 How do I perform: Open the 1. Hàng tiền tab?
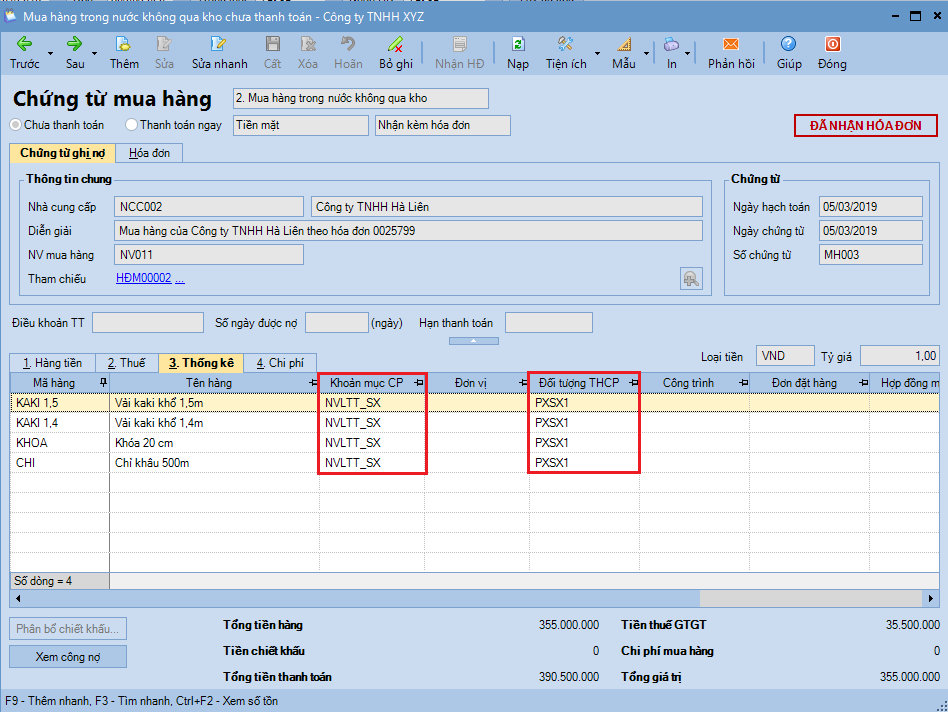point(52,363)
